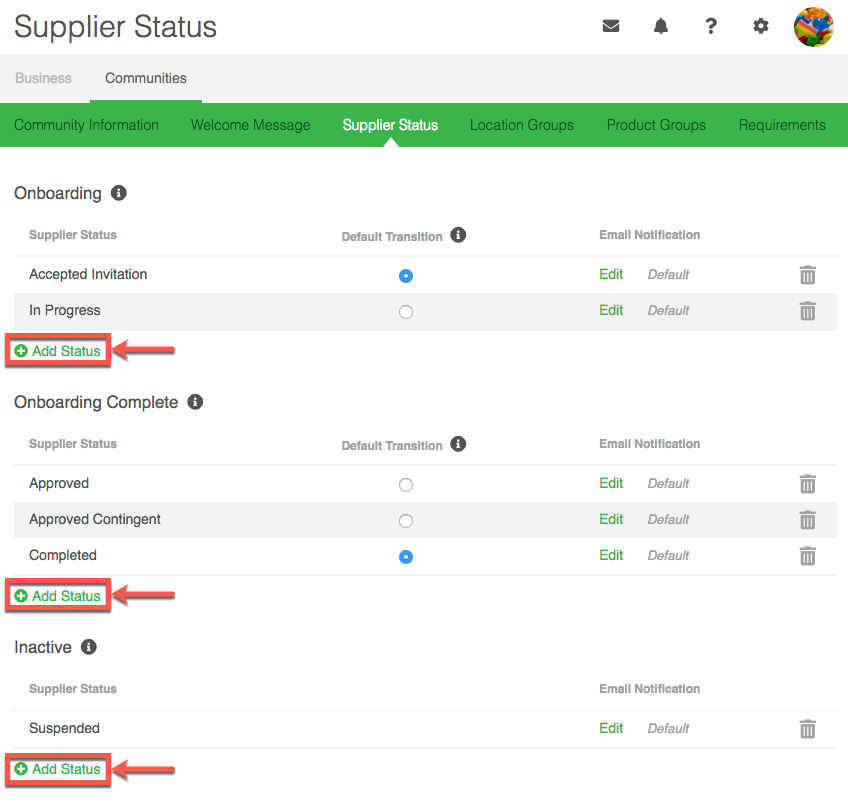The height and width of the screenshot is (807, 848).
Task: Delete the Accepted Invitation status via trash icon
Action: pyautogui.click(x=807, y=275)
